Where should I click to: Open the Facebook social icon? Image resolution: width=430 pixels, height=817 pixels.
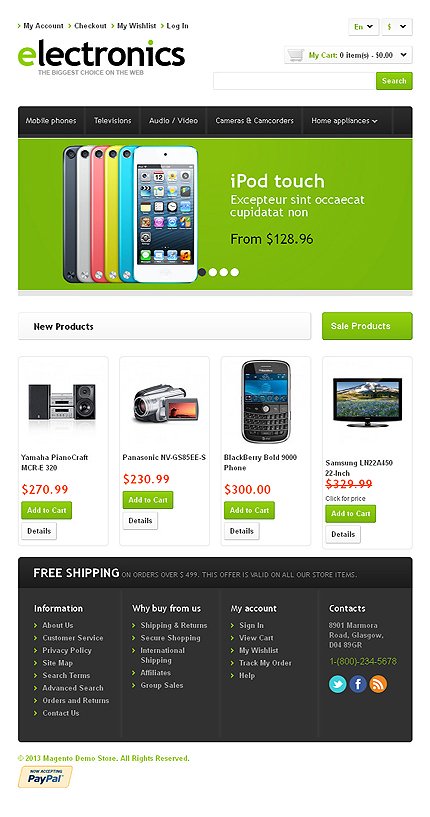358,684
